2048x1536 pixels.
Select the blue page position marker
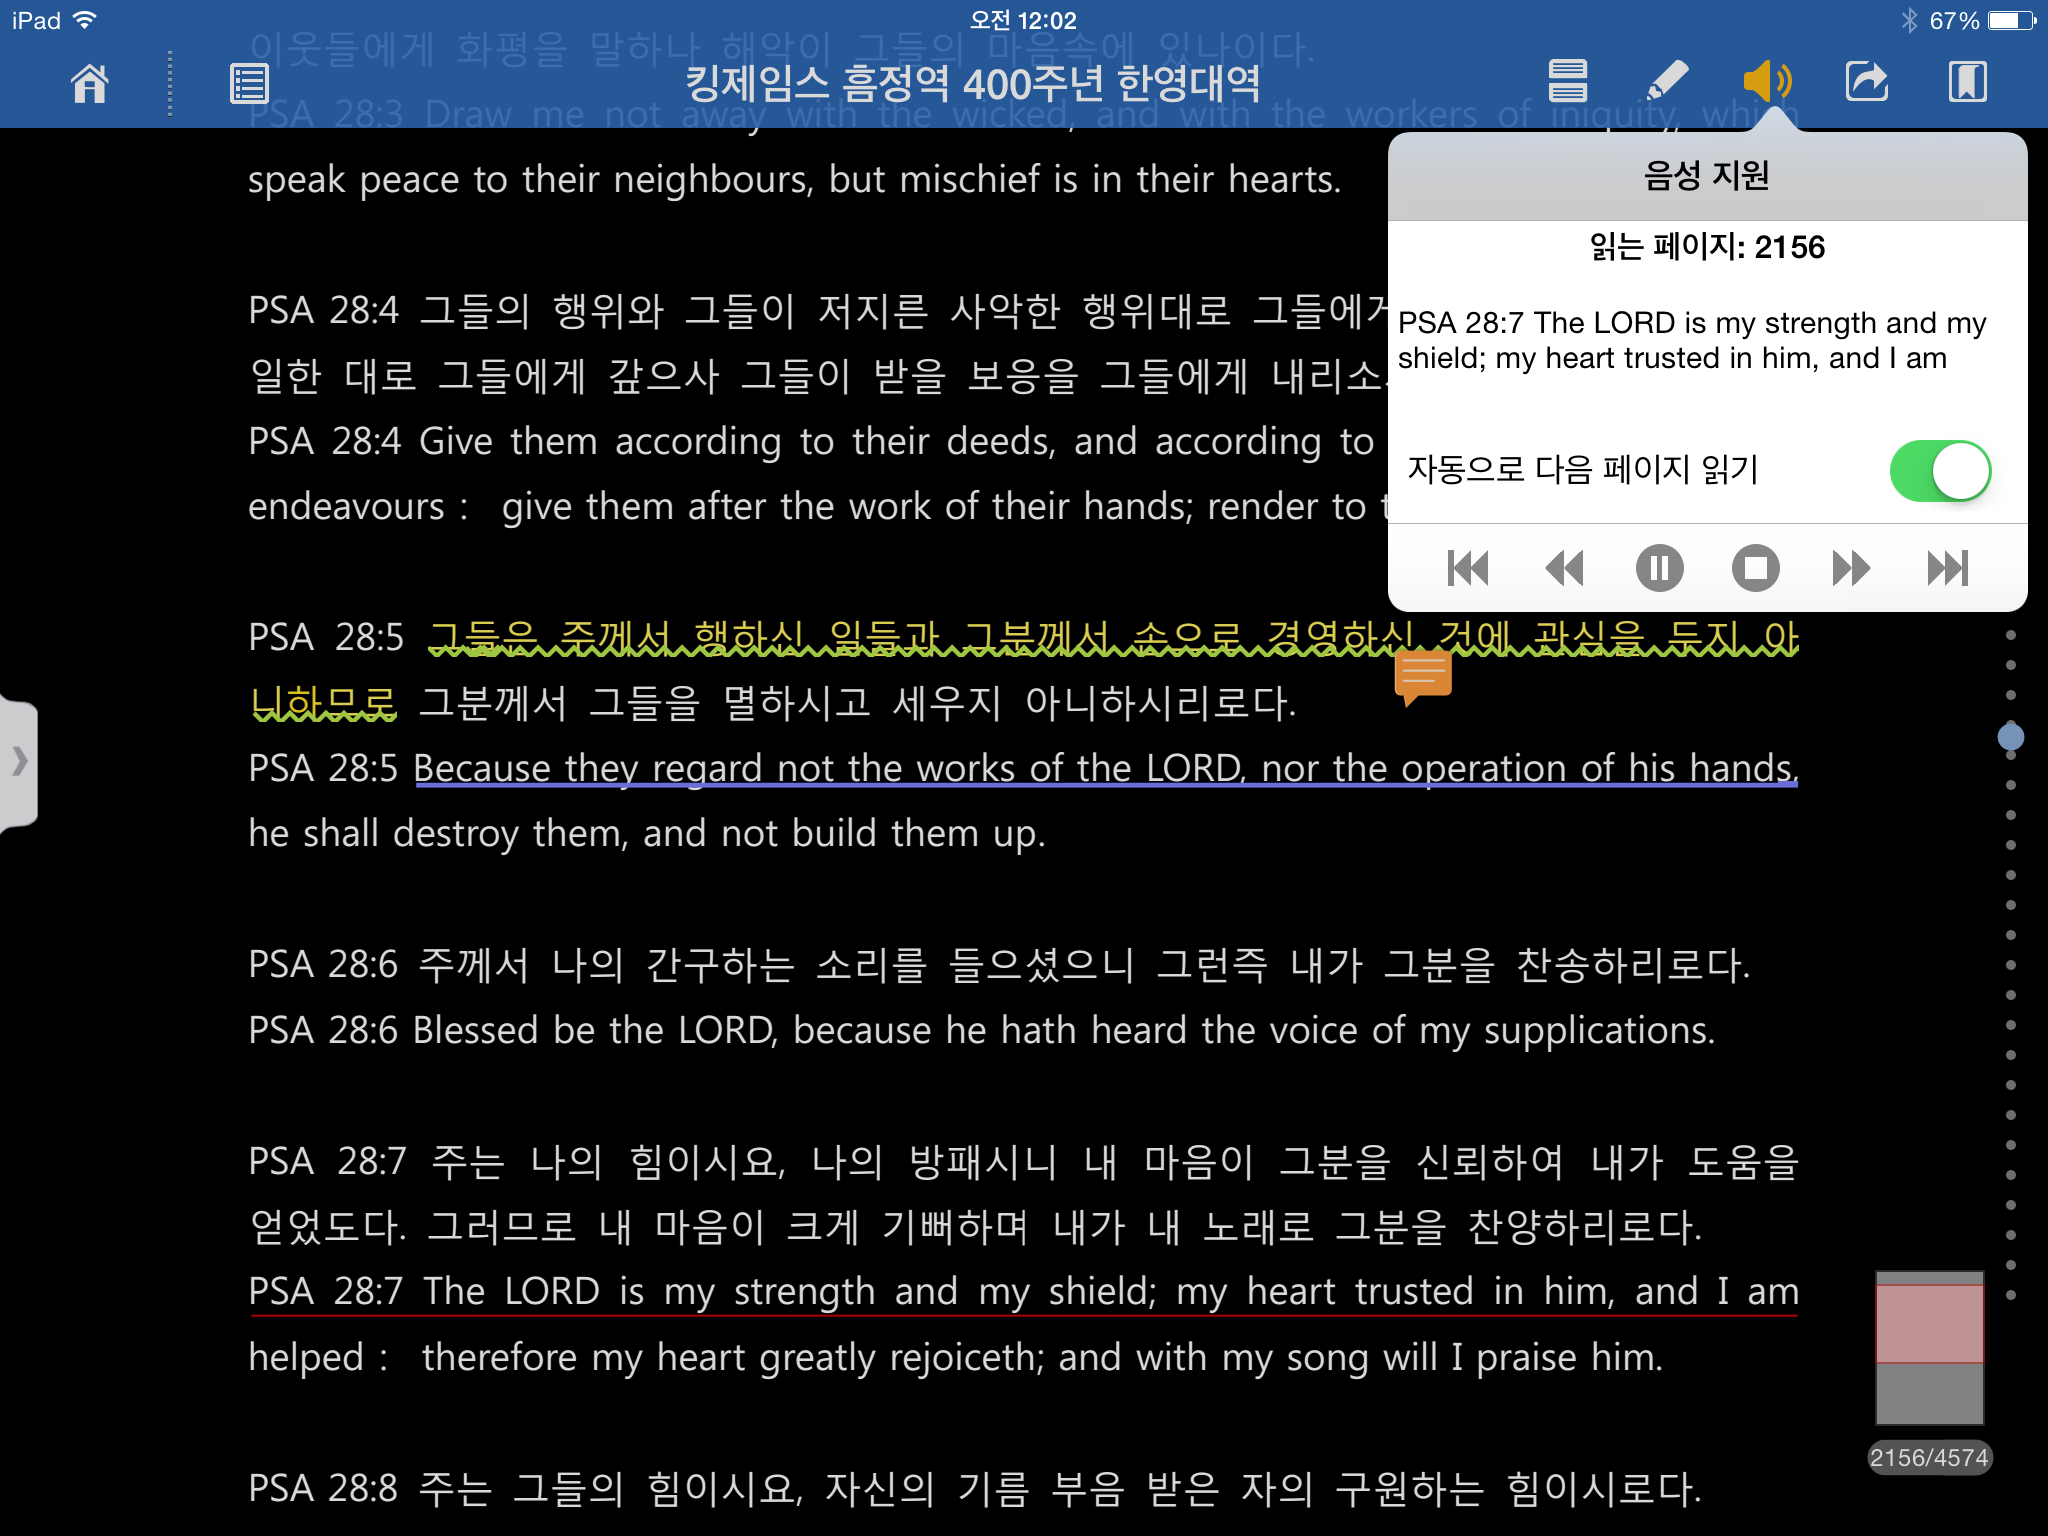(2010, 737)
